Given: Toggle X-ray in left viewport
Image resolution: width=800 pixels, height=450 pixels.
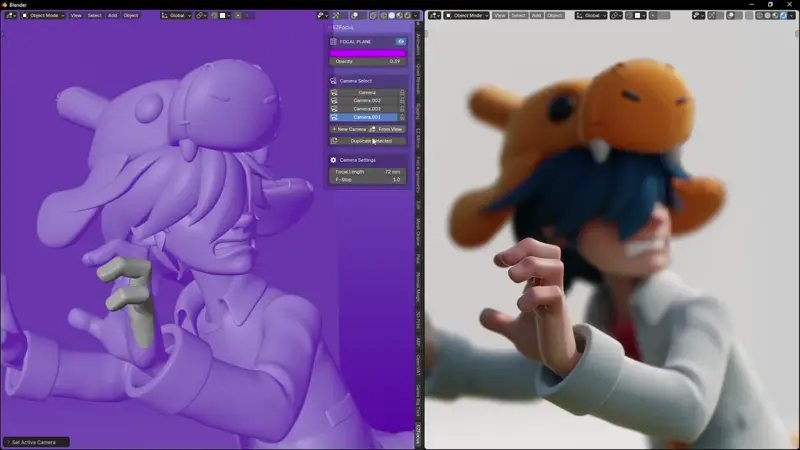Looking at the screenshot, I should pos(373,15).
